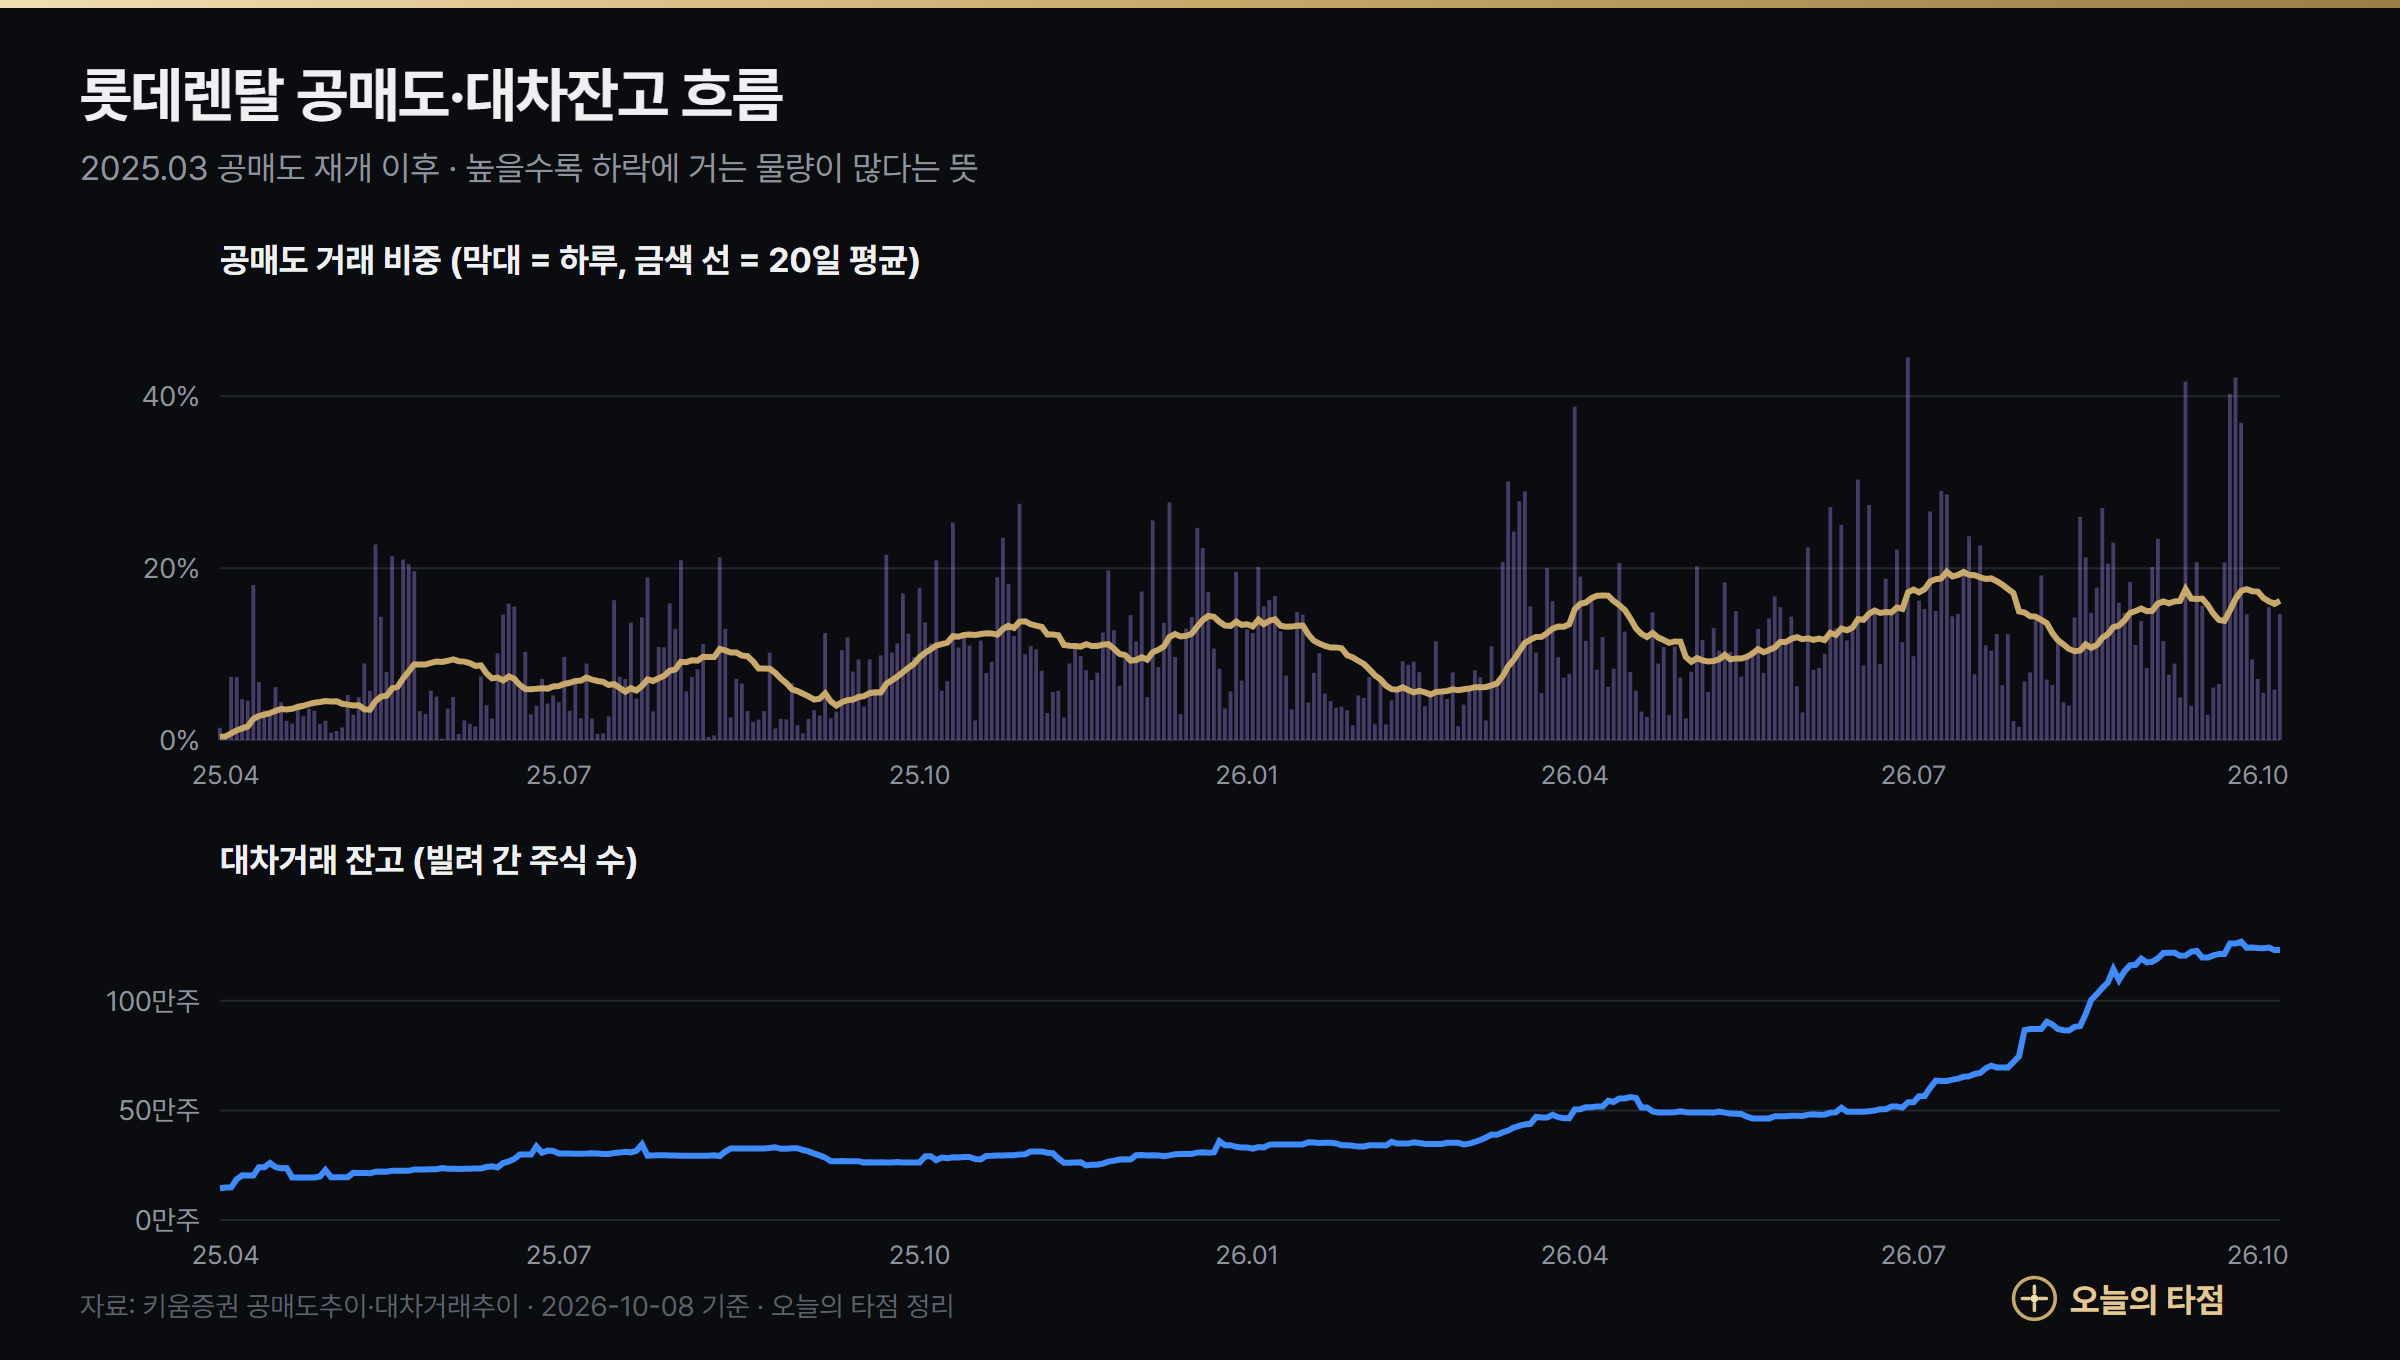Click the 26.10 label under upper chart
This screenshot has width=2400, height=1360.
pyautogui.click(x=2258, y=775)
